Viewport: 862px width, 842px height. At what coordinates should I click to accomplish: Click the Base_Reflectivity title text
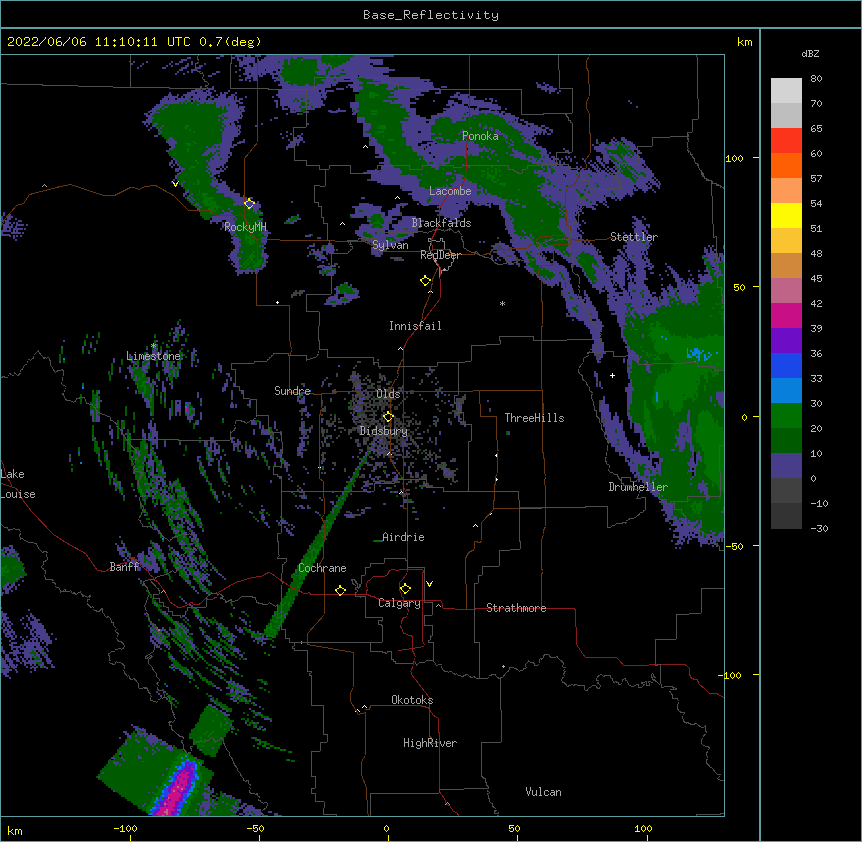pyautogui.click(x=431, y=15)
